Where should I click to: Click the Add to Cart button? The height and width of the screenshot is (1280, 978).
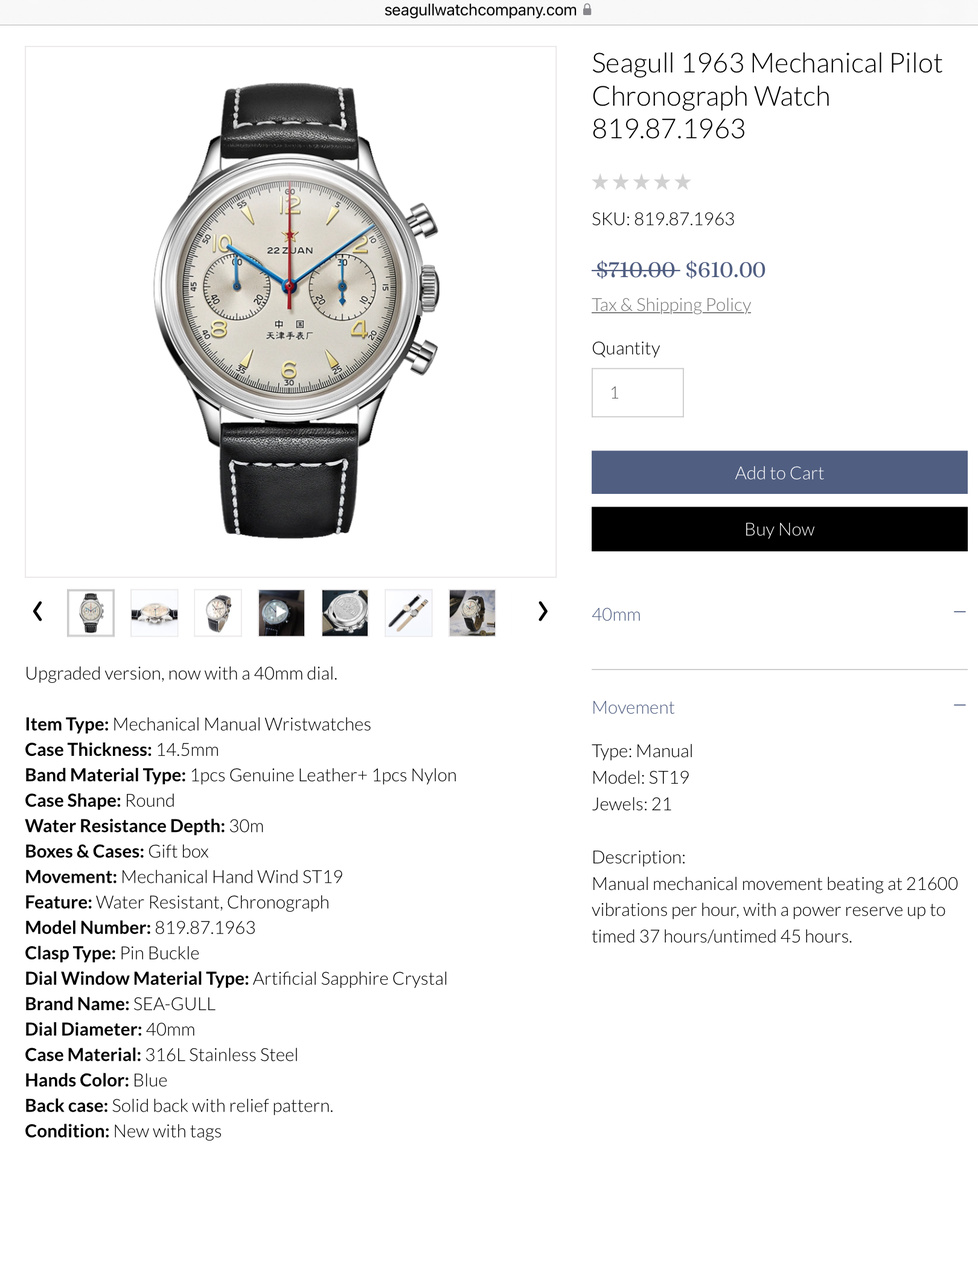click(779, 472)
